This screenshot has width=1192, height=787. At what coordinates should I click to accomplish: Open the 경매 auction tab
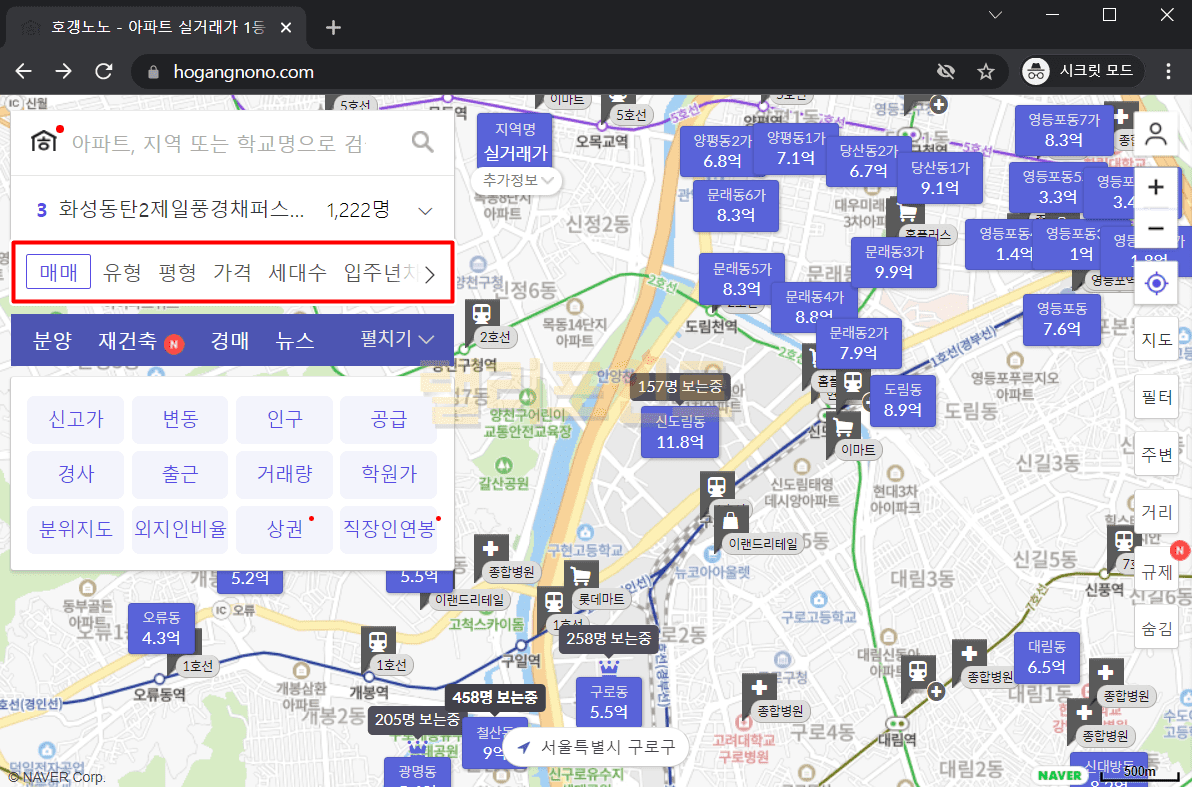pyautogui.click(x=229, y=341)
